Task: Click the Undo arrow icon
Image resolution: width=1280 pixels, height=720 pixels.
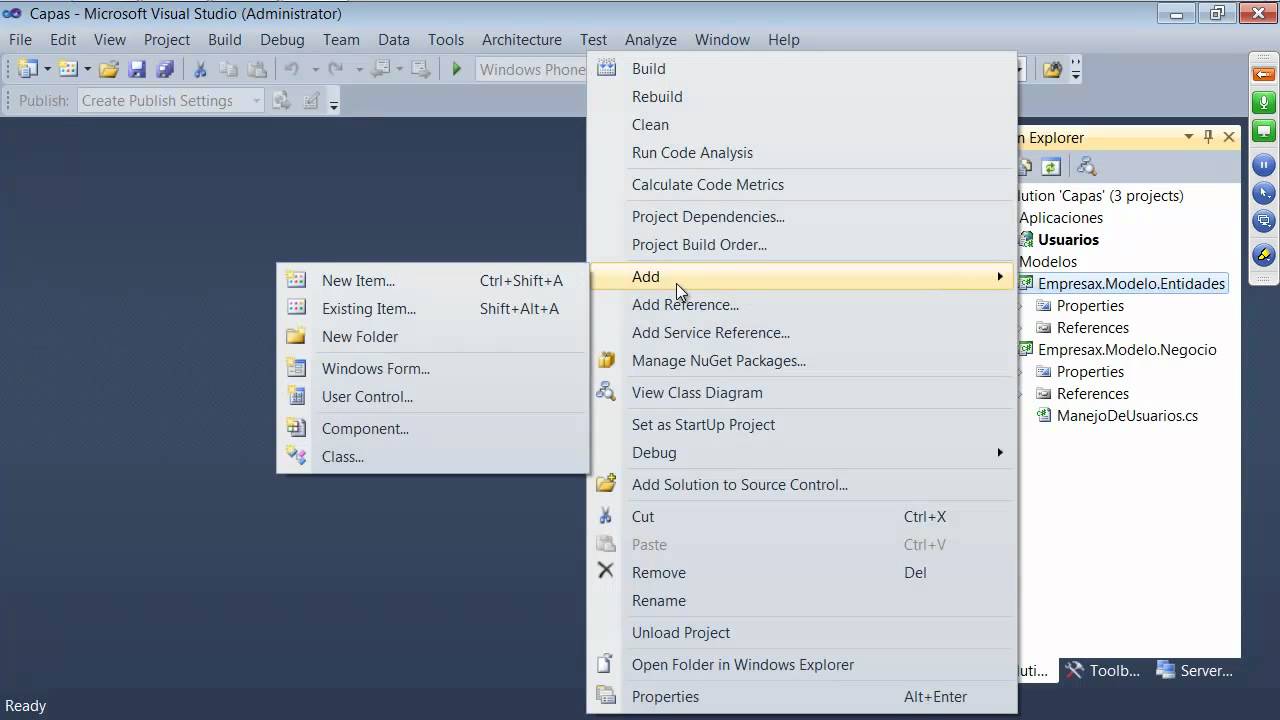Action: [292, 69]
